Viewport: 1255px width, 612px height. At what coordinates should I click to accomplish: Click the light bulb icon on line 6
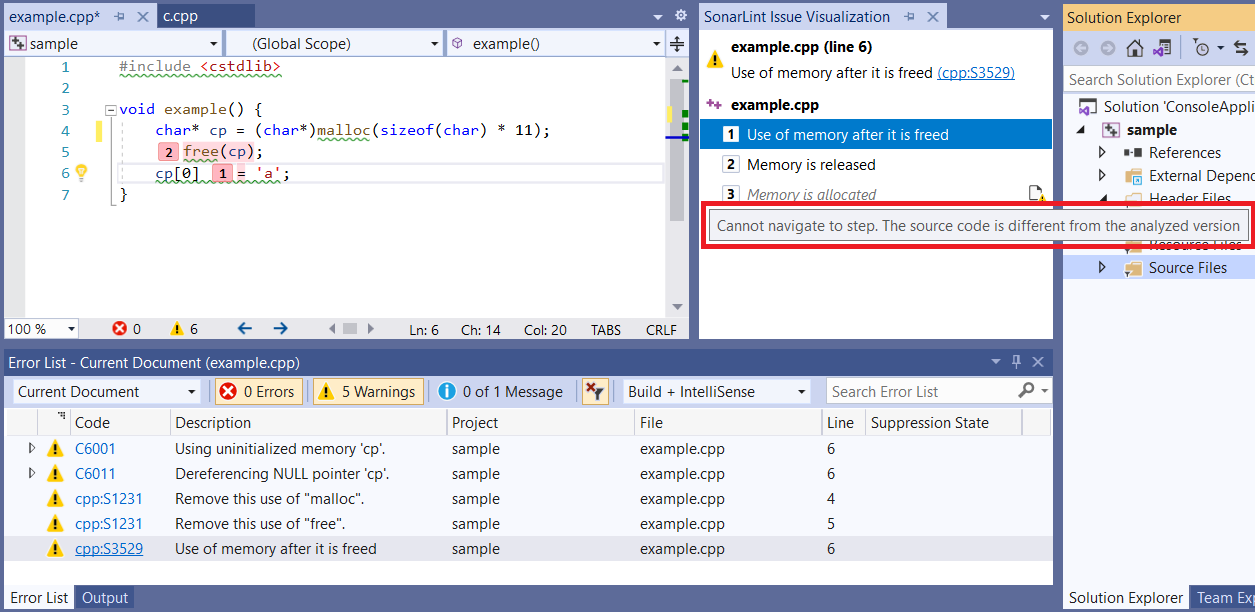click(x=81, y=172)
